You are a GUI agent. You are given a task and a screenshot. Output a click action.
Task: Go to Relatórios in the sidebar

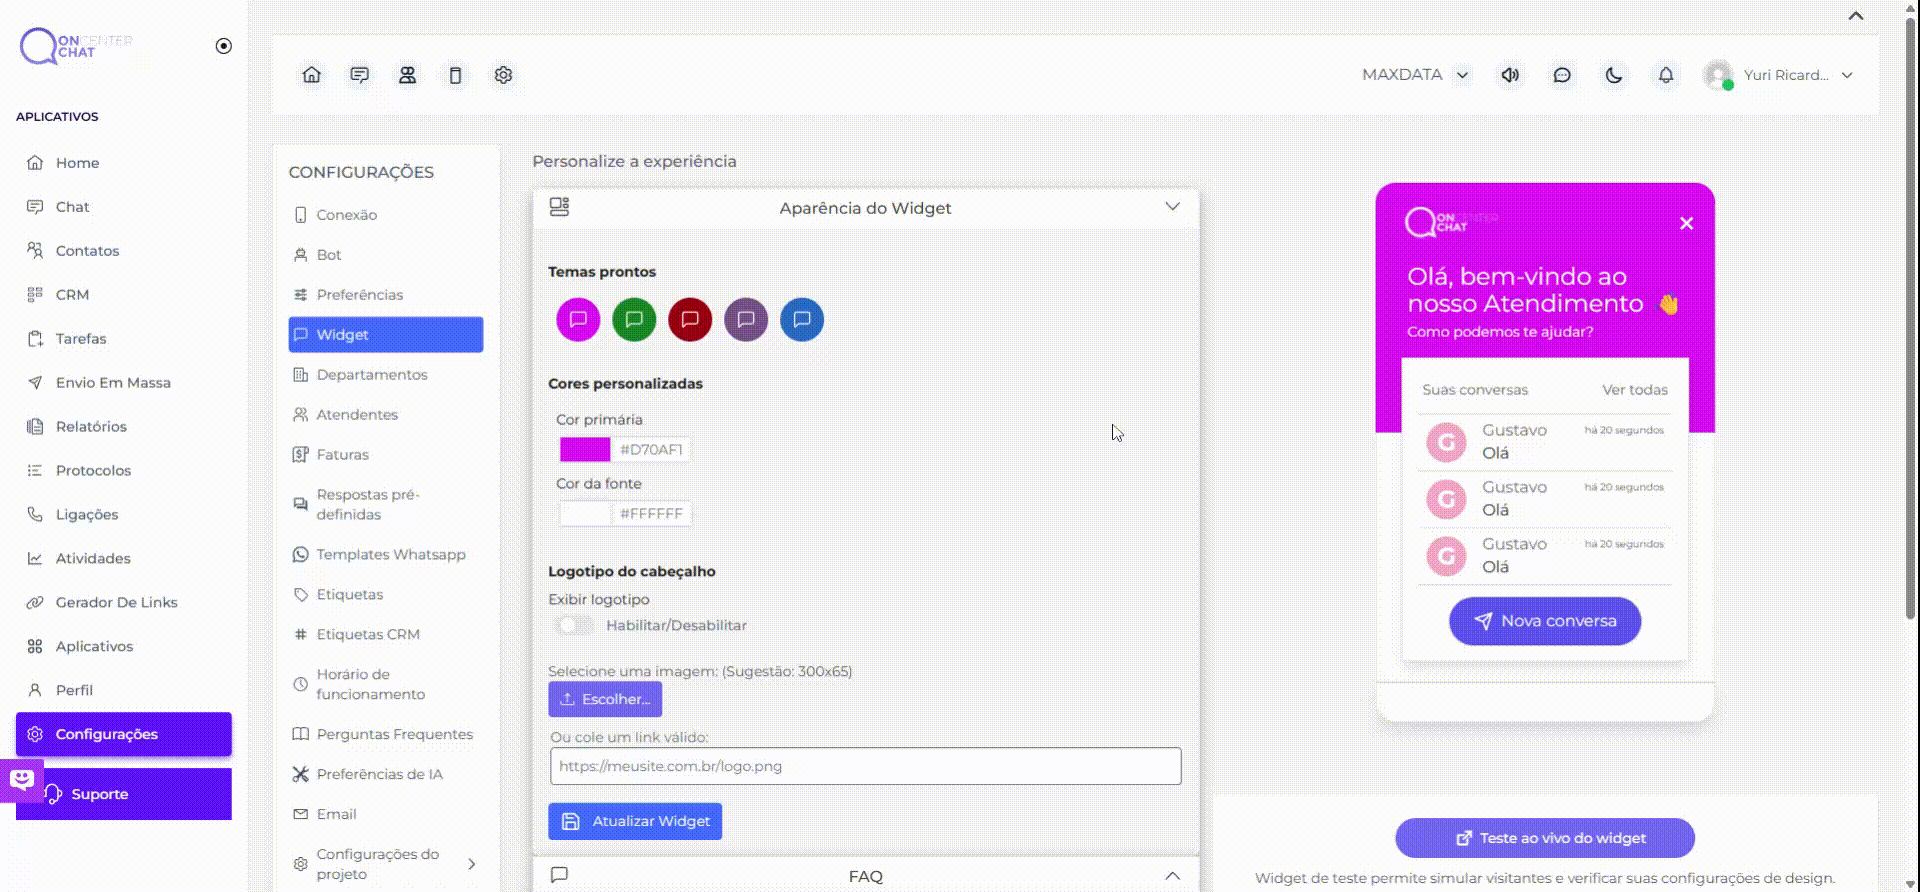[x=91, y=427]
